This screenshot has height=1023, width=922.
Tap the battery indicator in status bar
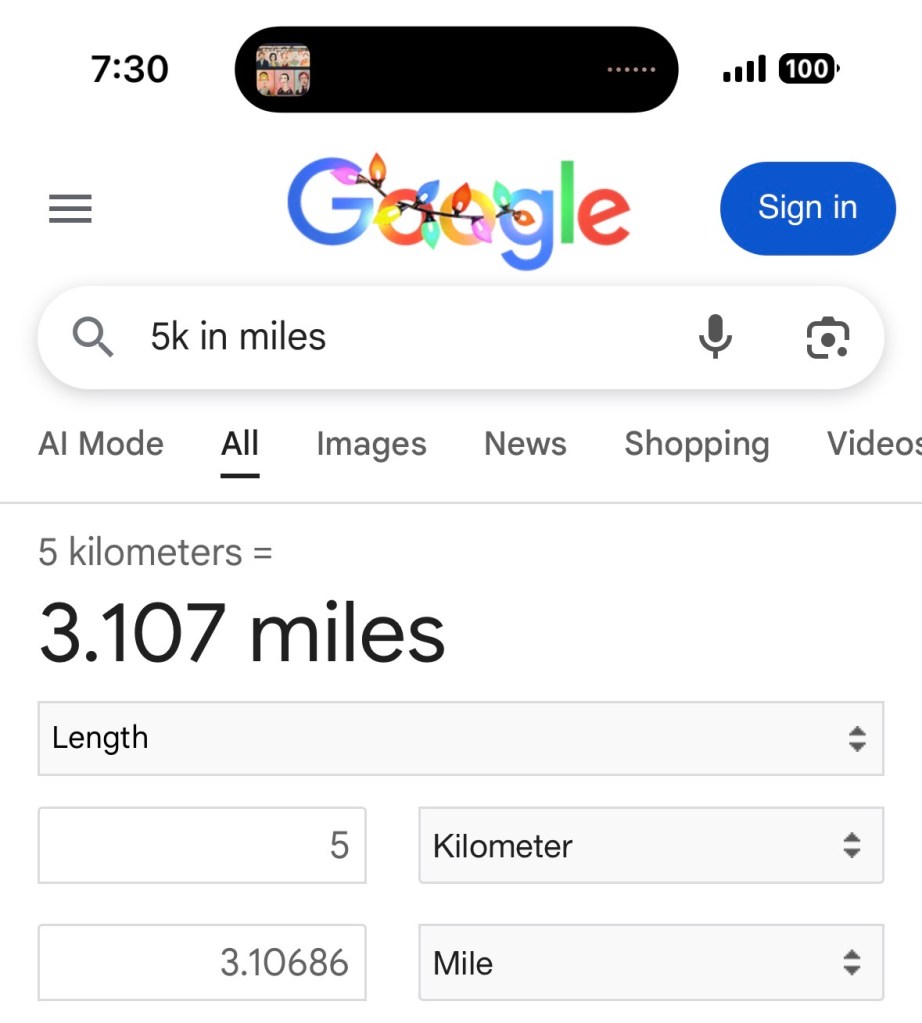tap(808, 69)
